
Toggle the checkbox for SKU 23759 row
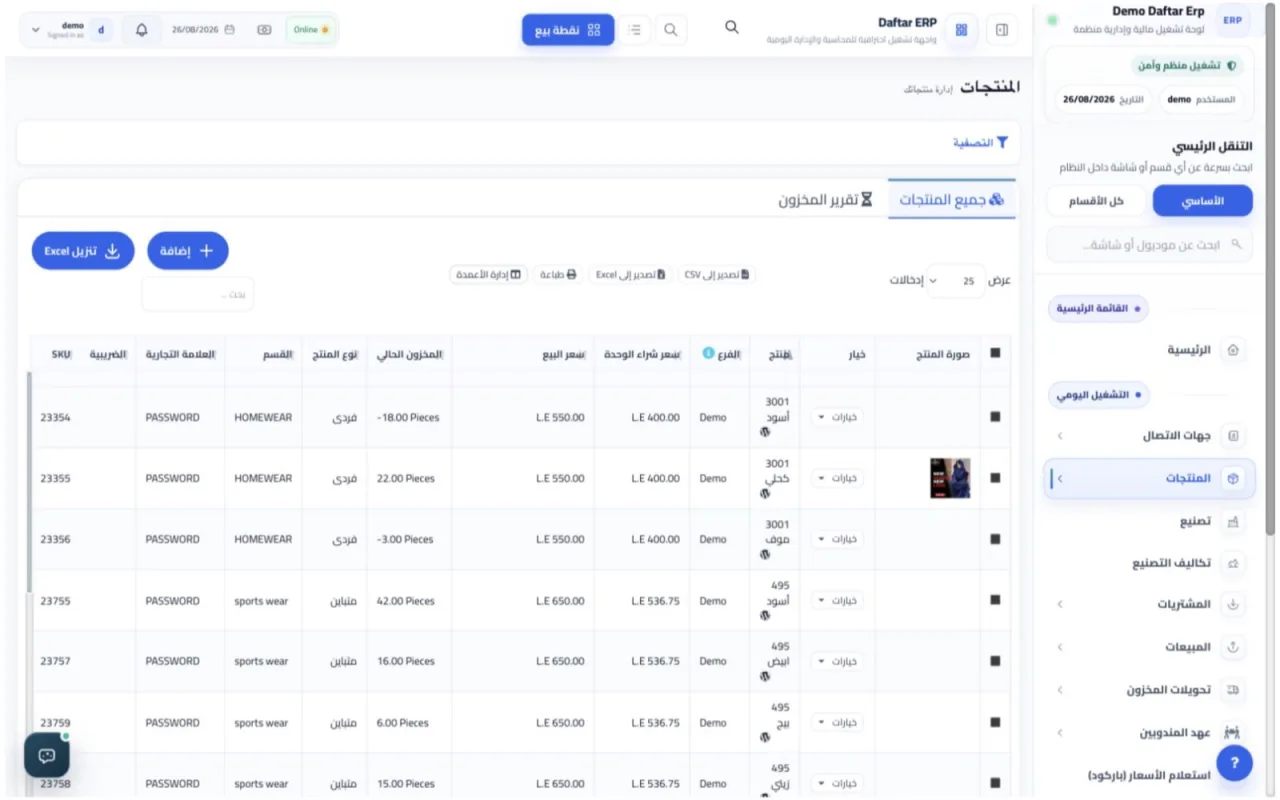coord(995,722)
